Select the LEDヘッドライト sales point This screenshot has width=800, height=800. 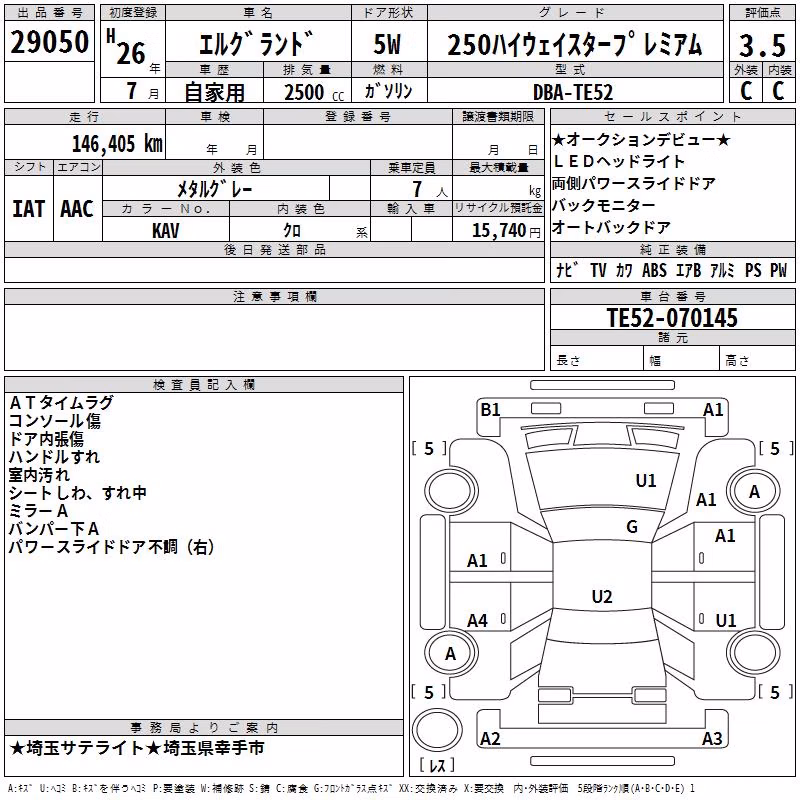coord(618,162)
